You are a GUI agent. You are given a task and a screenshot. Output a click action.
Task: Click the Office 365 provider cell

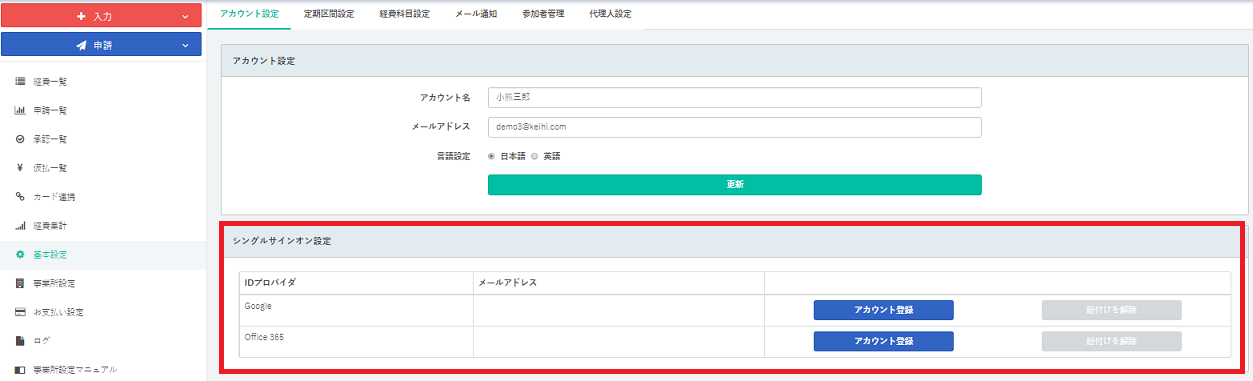pyautogui.click(x=356, y=341)
